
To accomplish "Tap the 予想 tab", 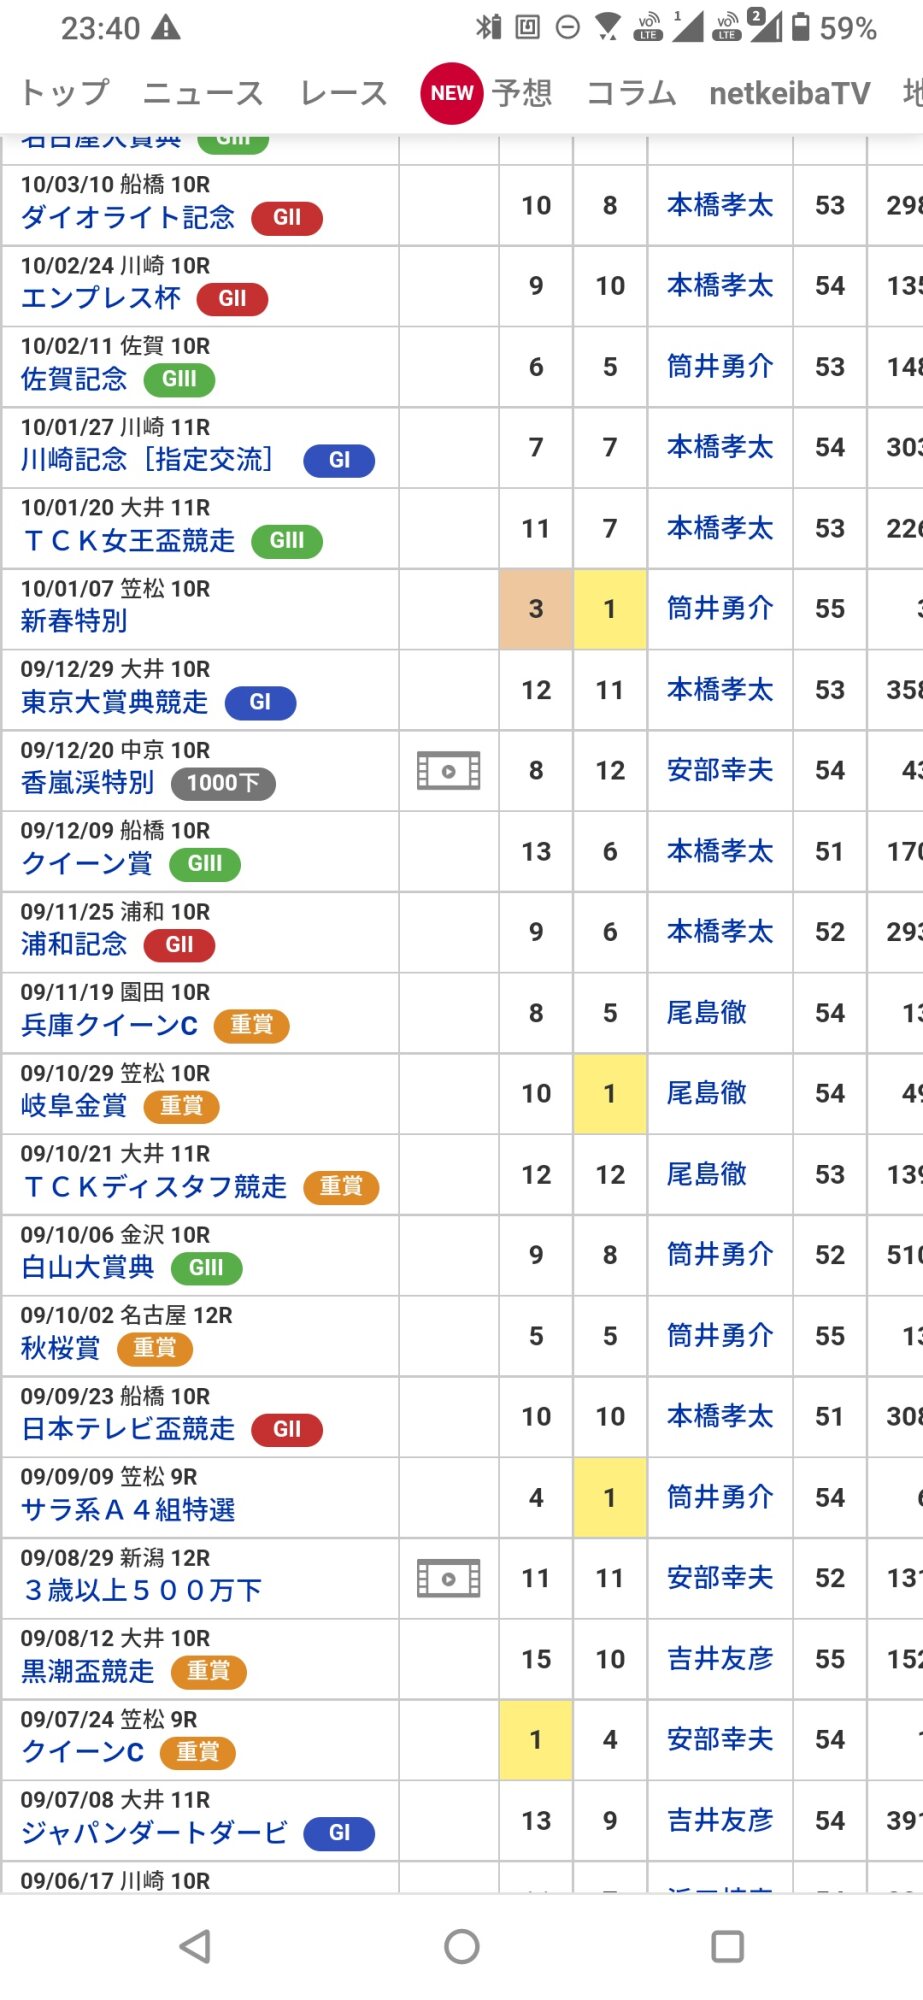I will pos(522,93).
